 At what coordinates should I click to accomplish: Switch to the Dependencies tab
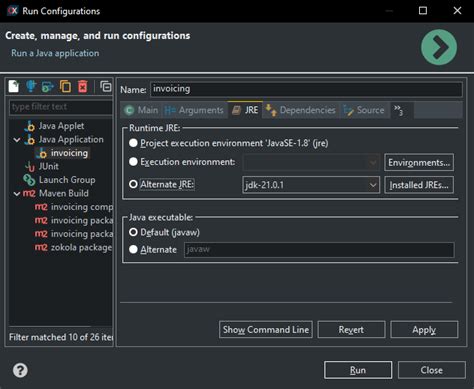(x=301, y=110)
